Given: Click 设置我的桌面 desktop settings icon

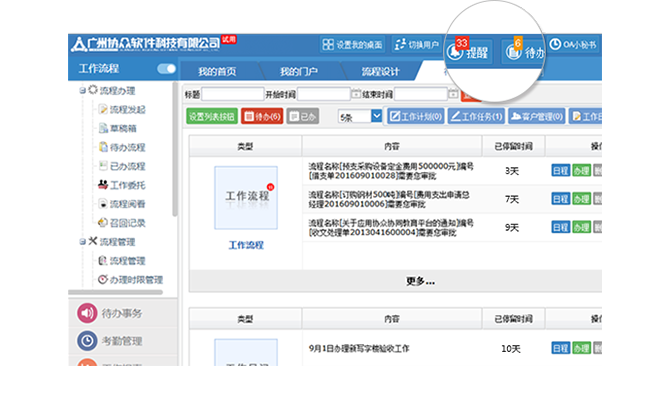Looking at the screenshot, I should pyautogui.click(x=329, y=45).
